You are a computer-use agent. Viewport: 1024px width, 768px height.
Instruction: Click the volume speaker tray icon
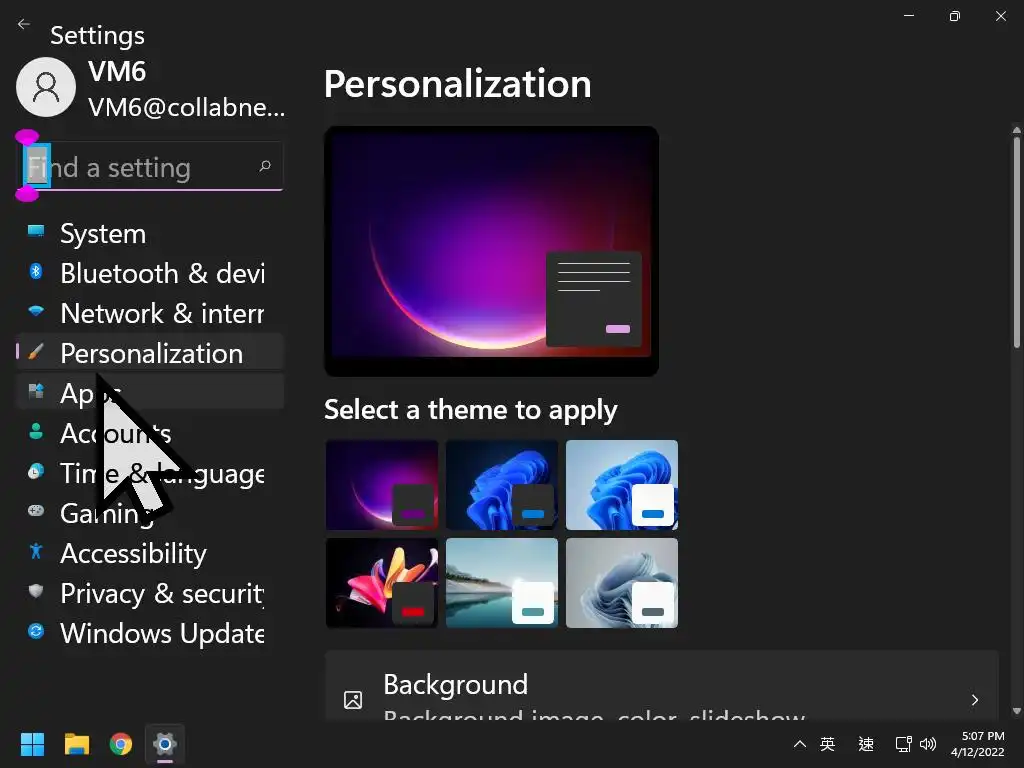tap(927, 744)
